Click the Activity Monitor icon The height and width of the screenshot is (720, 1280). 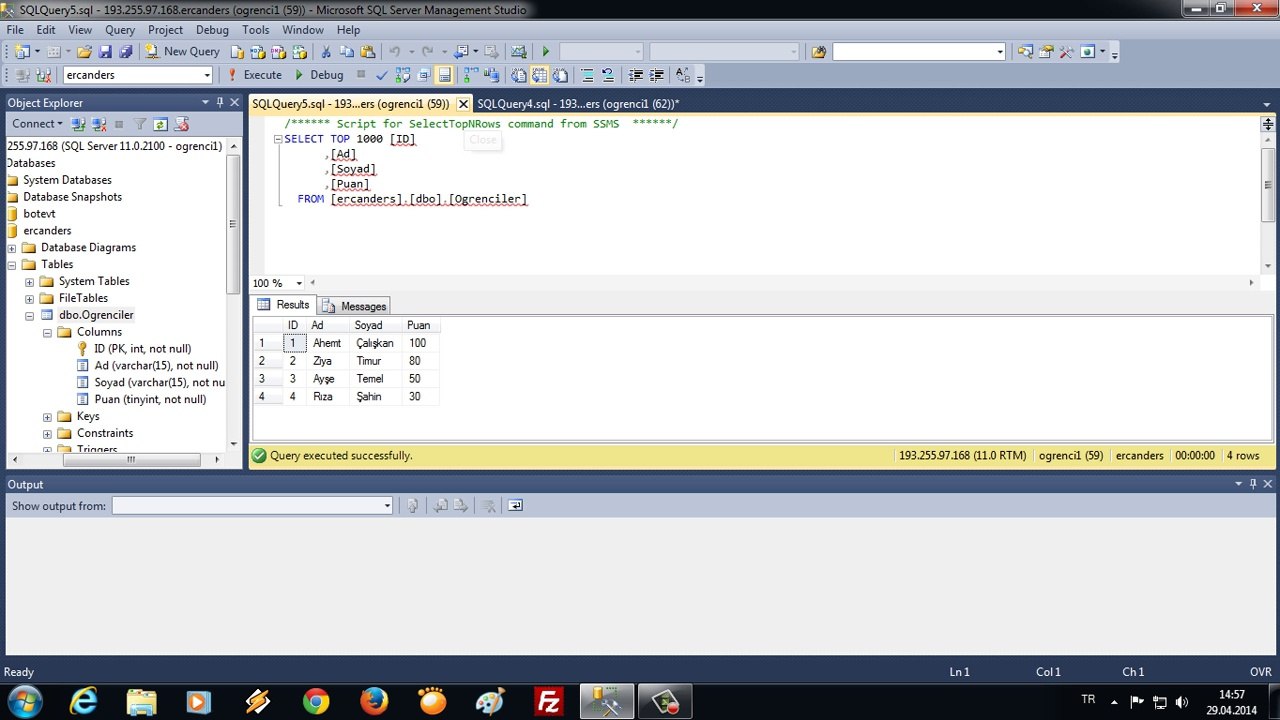tap(518, 51)
